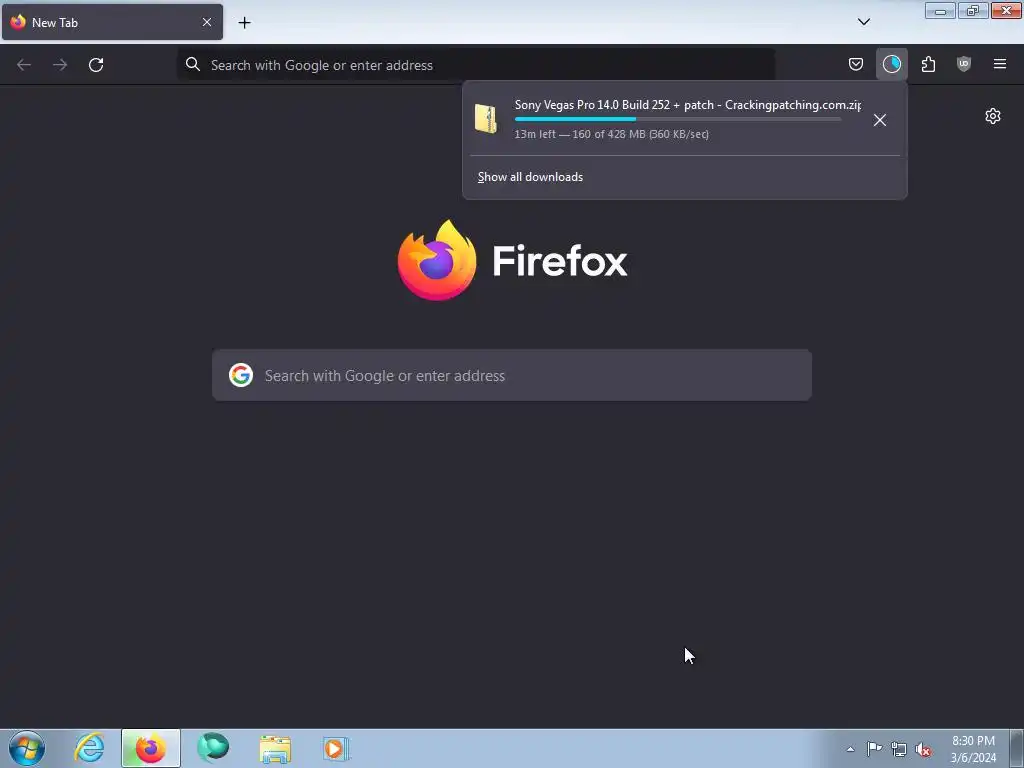Viewport: 1024px width, 768px height.
Task: Show hidden system tray icons
Action: [x=850, y=749]
